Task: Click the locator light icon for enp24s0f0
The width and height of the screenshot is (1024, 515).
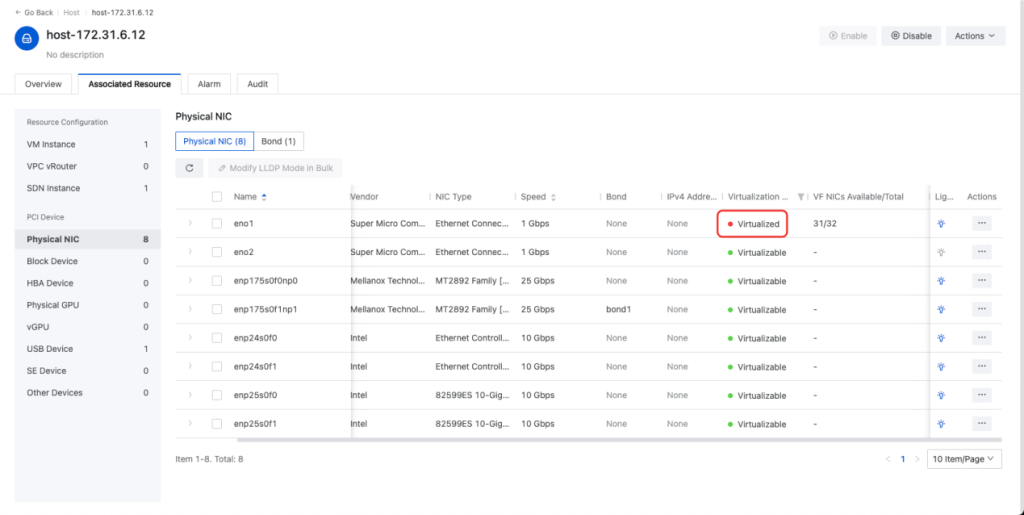Action: 940,339
